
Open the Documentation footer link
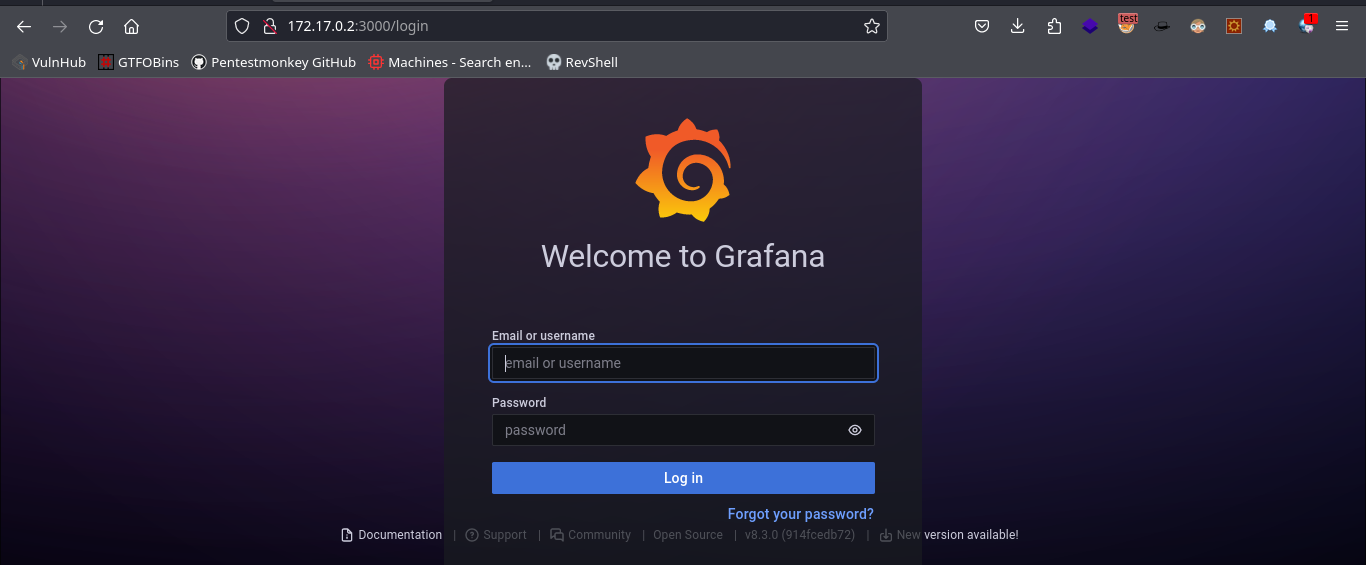click(391, 535)
